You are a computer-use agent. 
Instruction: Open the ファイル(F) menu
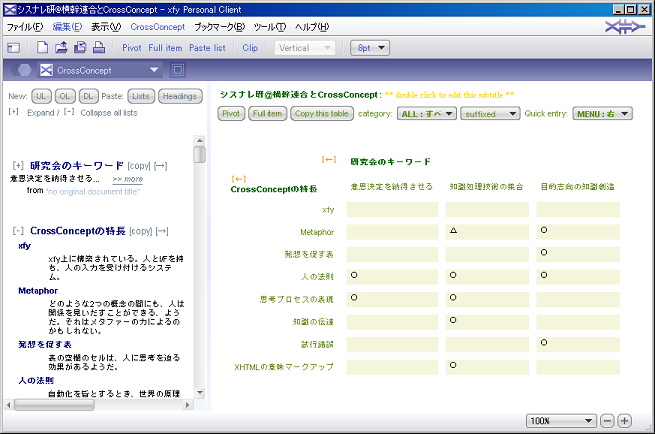25,27
